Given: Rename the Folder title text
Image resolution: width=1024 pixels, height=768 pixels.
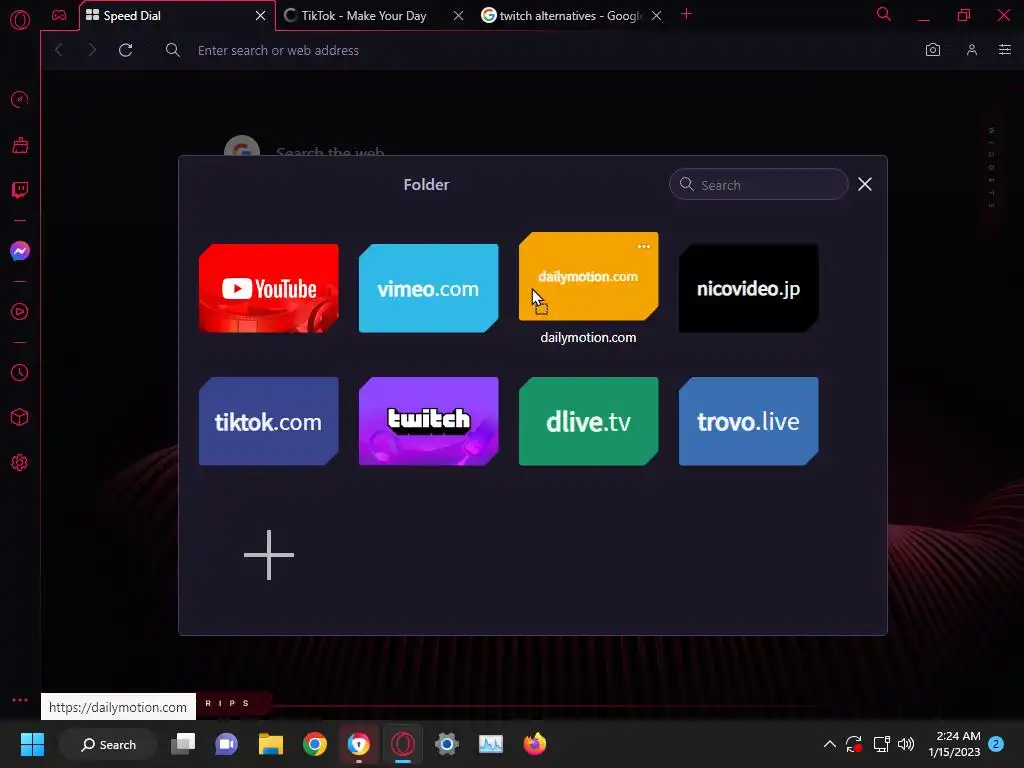Looking at the screenshot, I should [426, 184].
